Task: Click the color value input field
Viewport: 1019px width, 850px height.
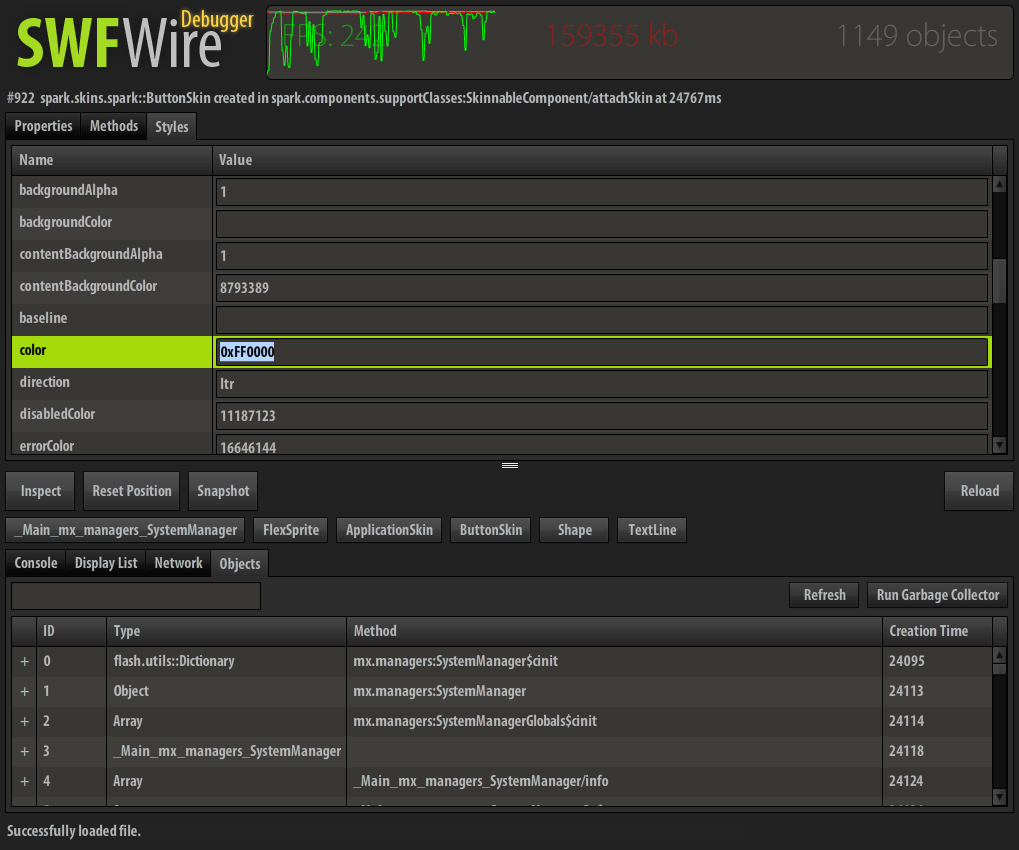Action: [602, 352]
